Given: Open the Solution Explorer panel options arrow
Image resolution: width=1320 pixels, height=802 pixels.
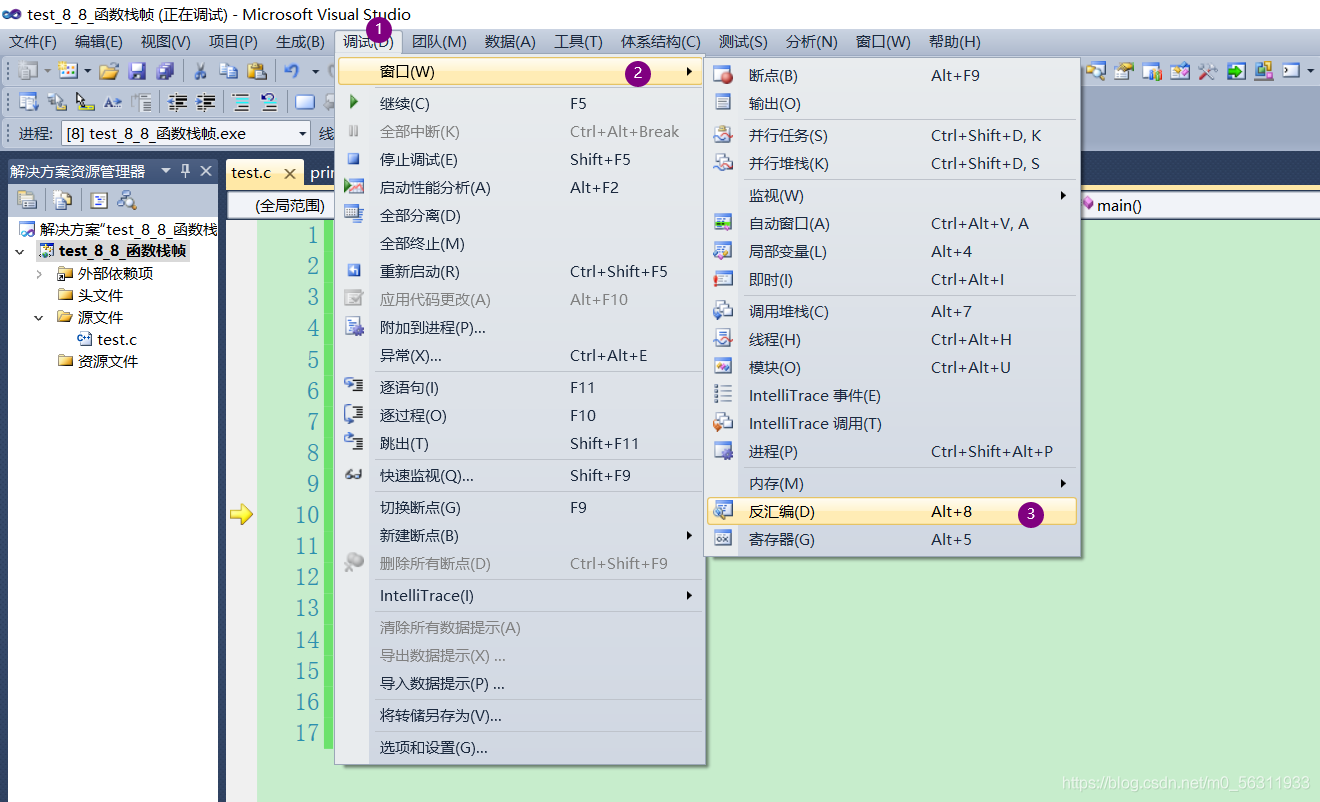Looking at the screenshot, I should click(166, 171).
